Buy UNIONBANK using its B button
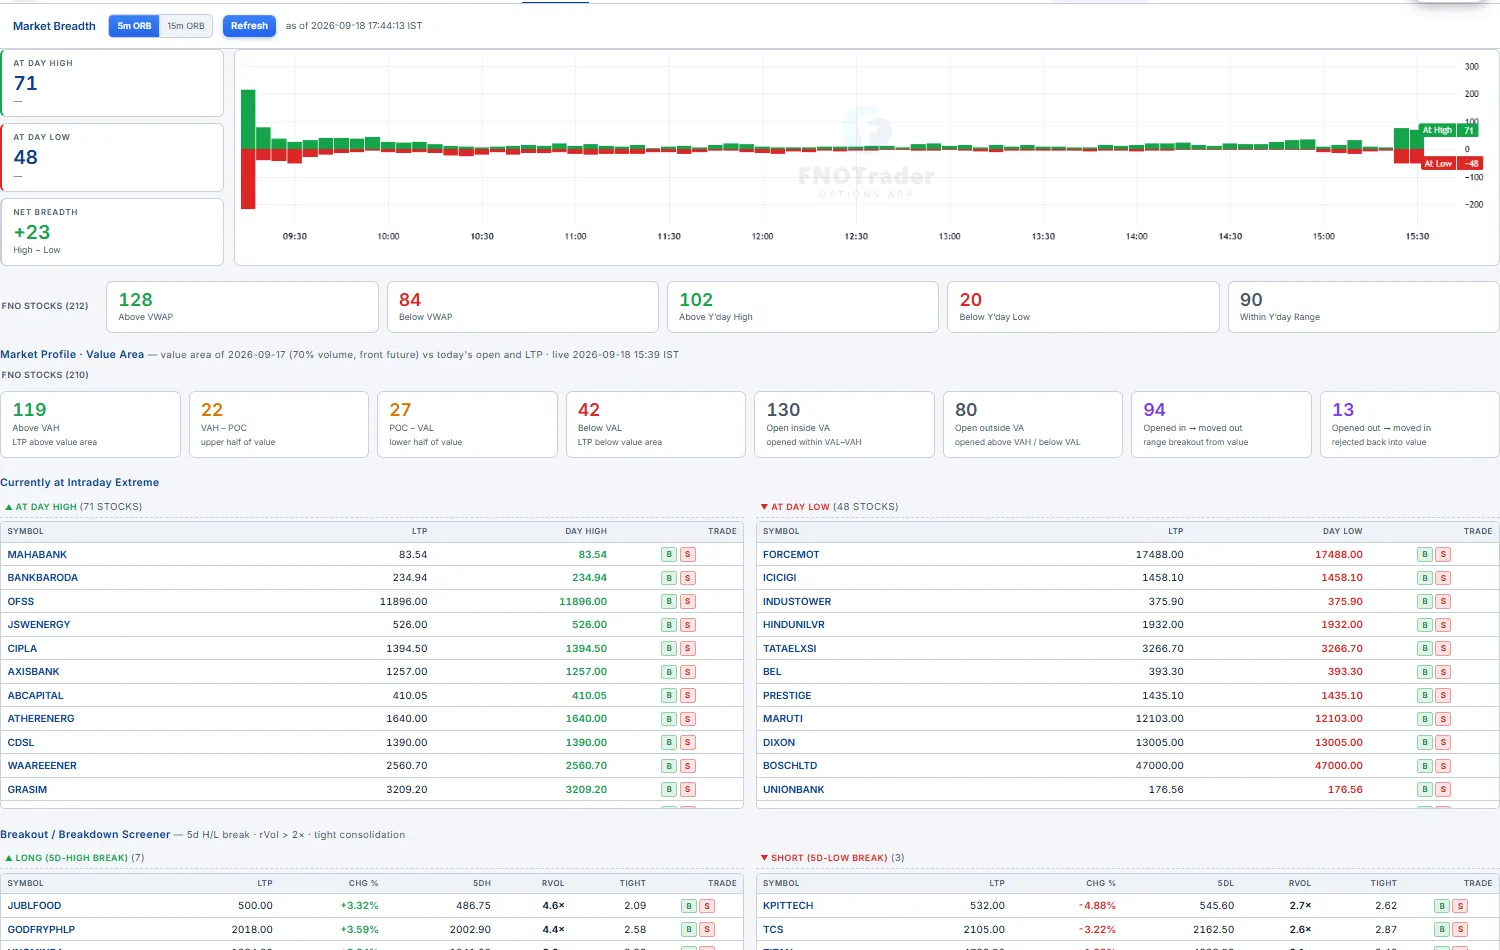 coord(1425,790)
